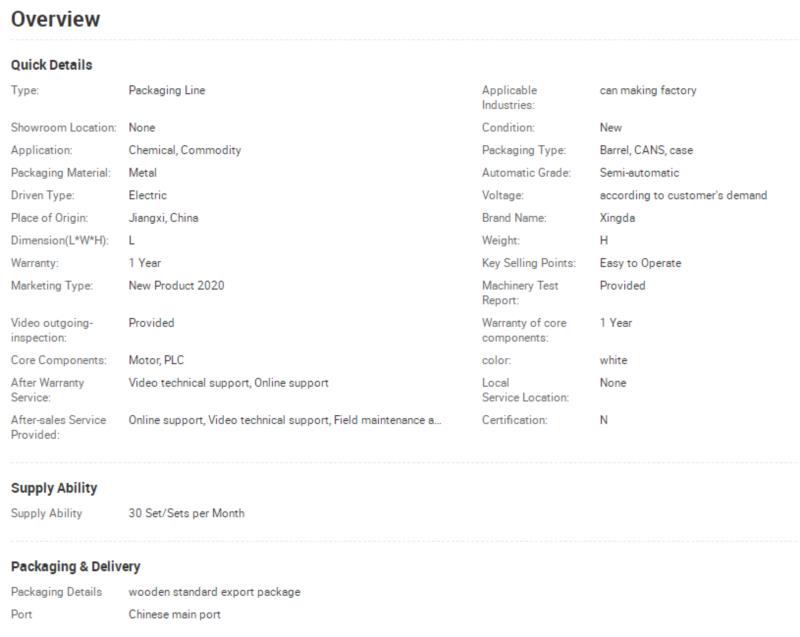Select the can making factory text
Image resolution: width=800 pixels, height=637 pixels.
coord(648,90)
